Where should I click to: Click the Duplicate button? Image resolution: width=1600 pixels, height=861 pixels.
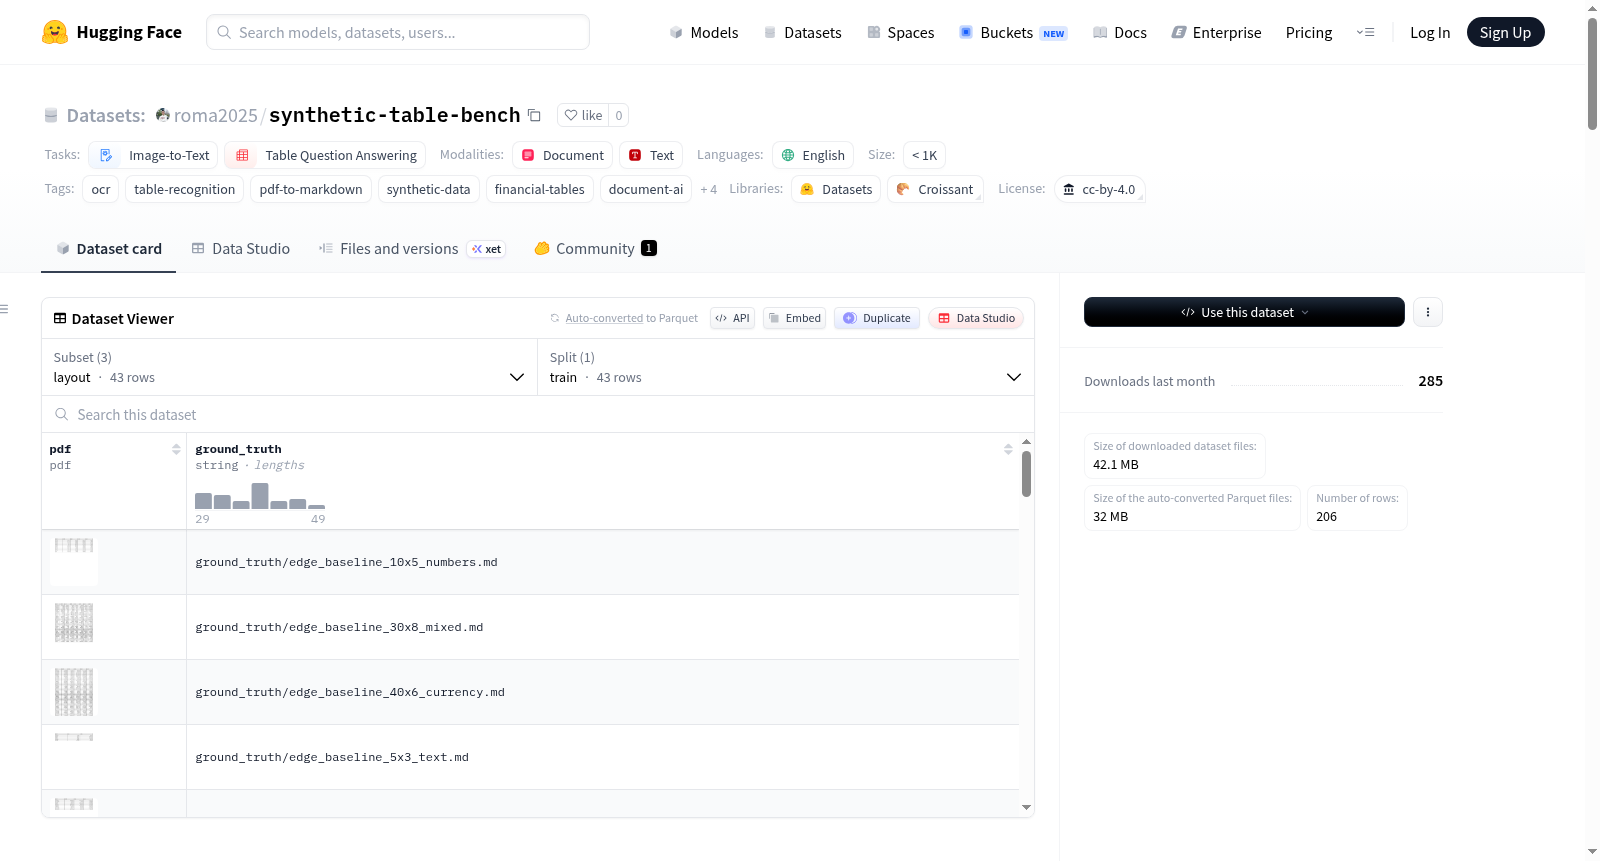click(877, 318)
